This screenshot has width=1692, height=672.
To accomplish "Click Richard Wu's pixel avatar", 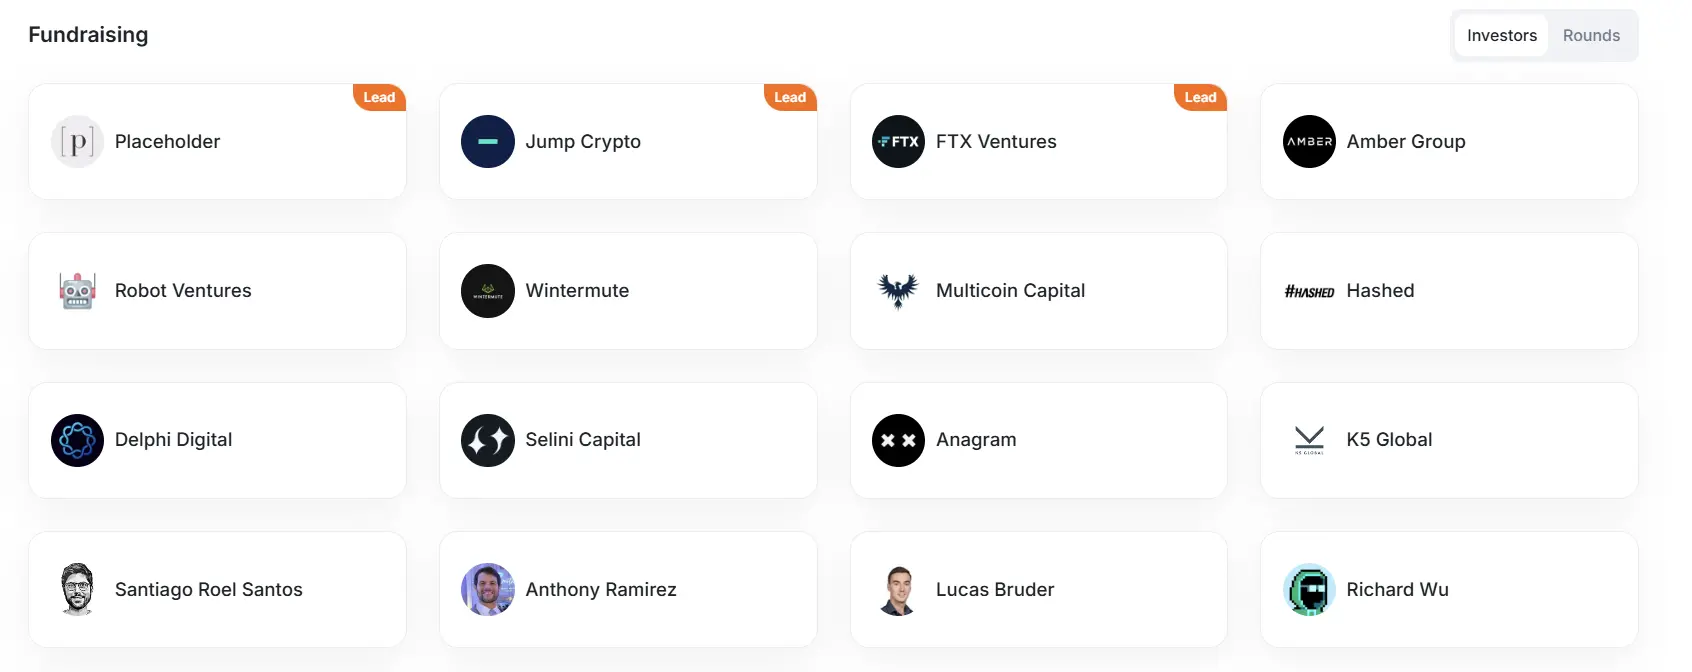I will 1309,589.
